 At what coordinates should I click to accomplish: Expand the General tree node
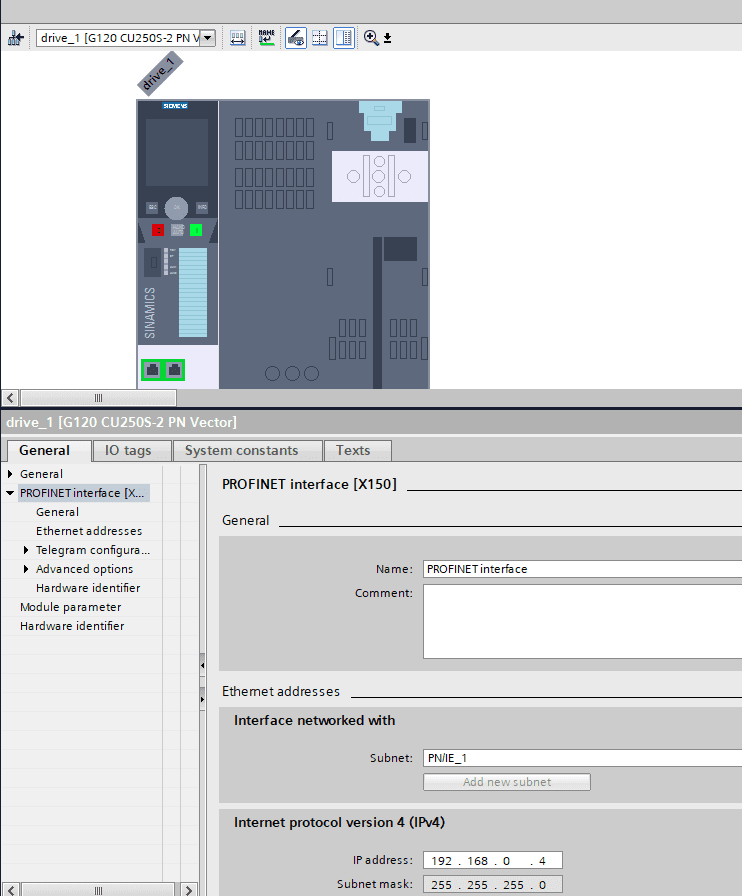(10, 474)
